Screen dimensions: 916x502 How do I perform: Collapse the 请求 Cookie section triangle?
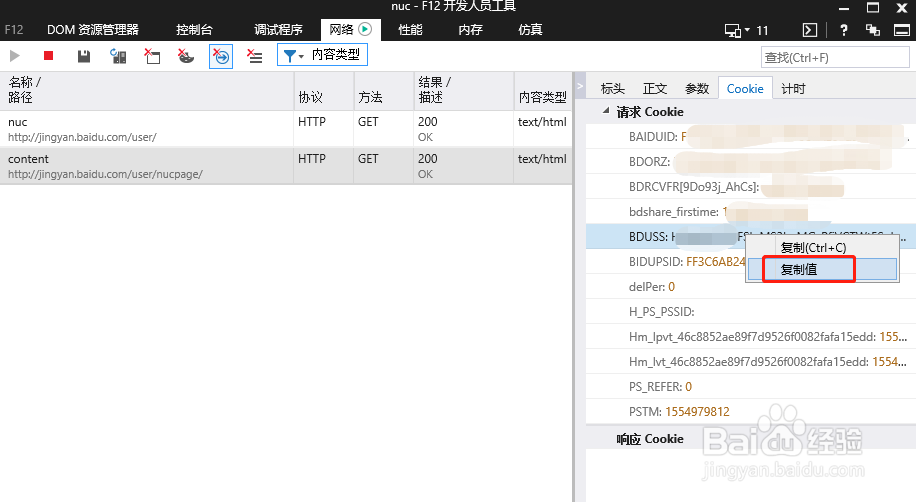tap(606, 110)
